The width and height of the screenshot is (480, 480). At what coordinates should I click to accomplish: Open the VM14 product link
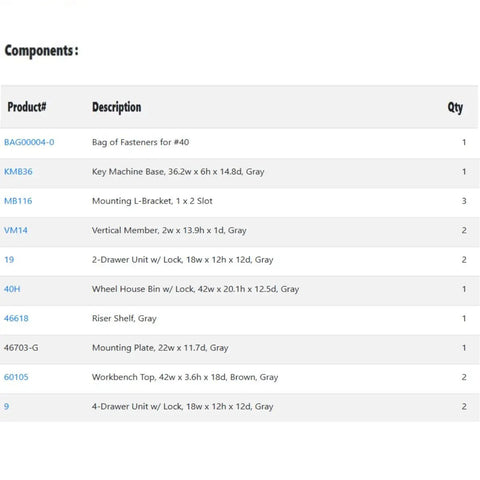click(x=16, y=230)
